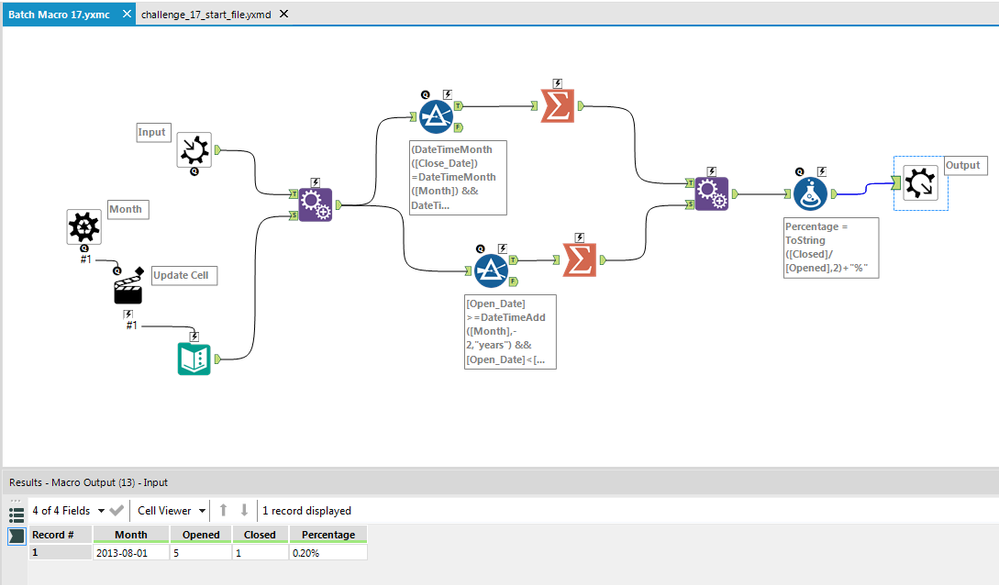Click lightning anchor above upper Summarize tool

click(557, 83)
